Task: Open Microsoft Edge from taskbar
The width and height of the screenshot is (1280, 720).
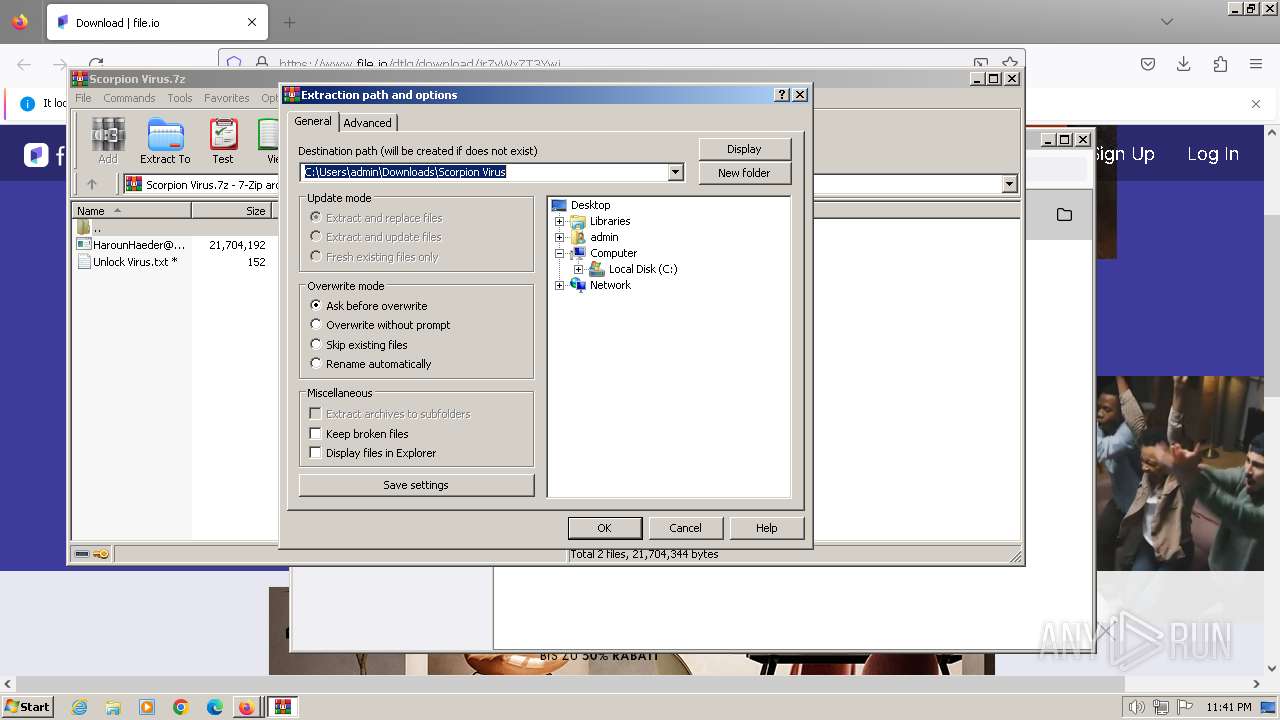Action: (x=215, y=707)
